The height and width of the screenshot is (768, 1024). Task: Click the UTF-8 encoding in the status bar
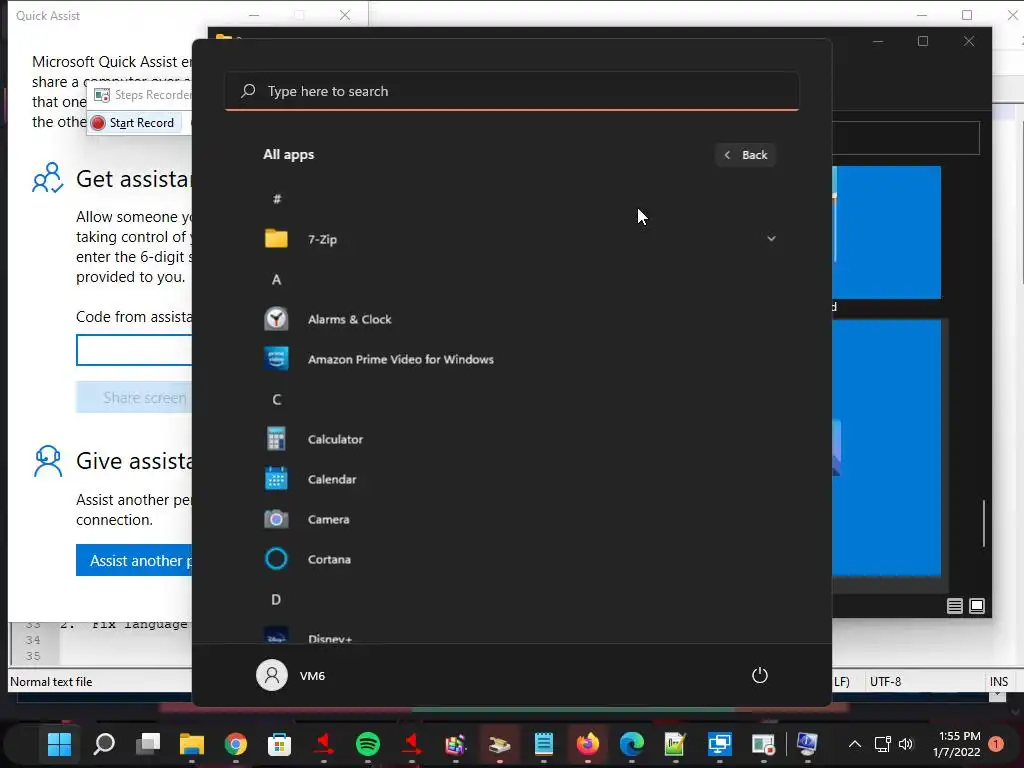click(886, 682)
